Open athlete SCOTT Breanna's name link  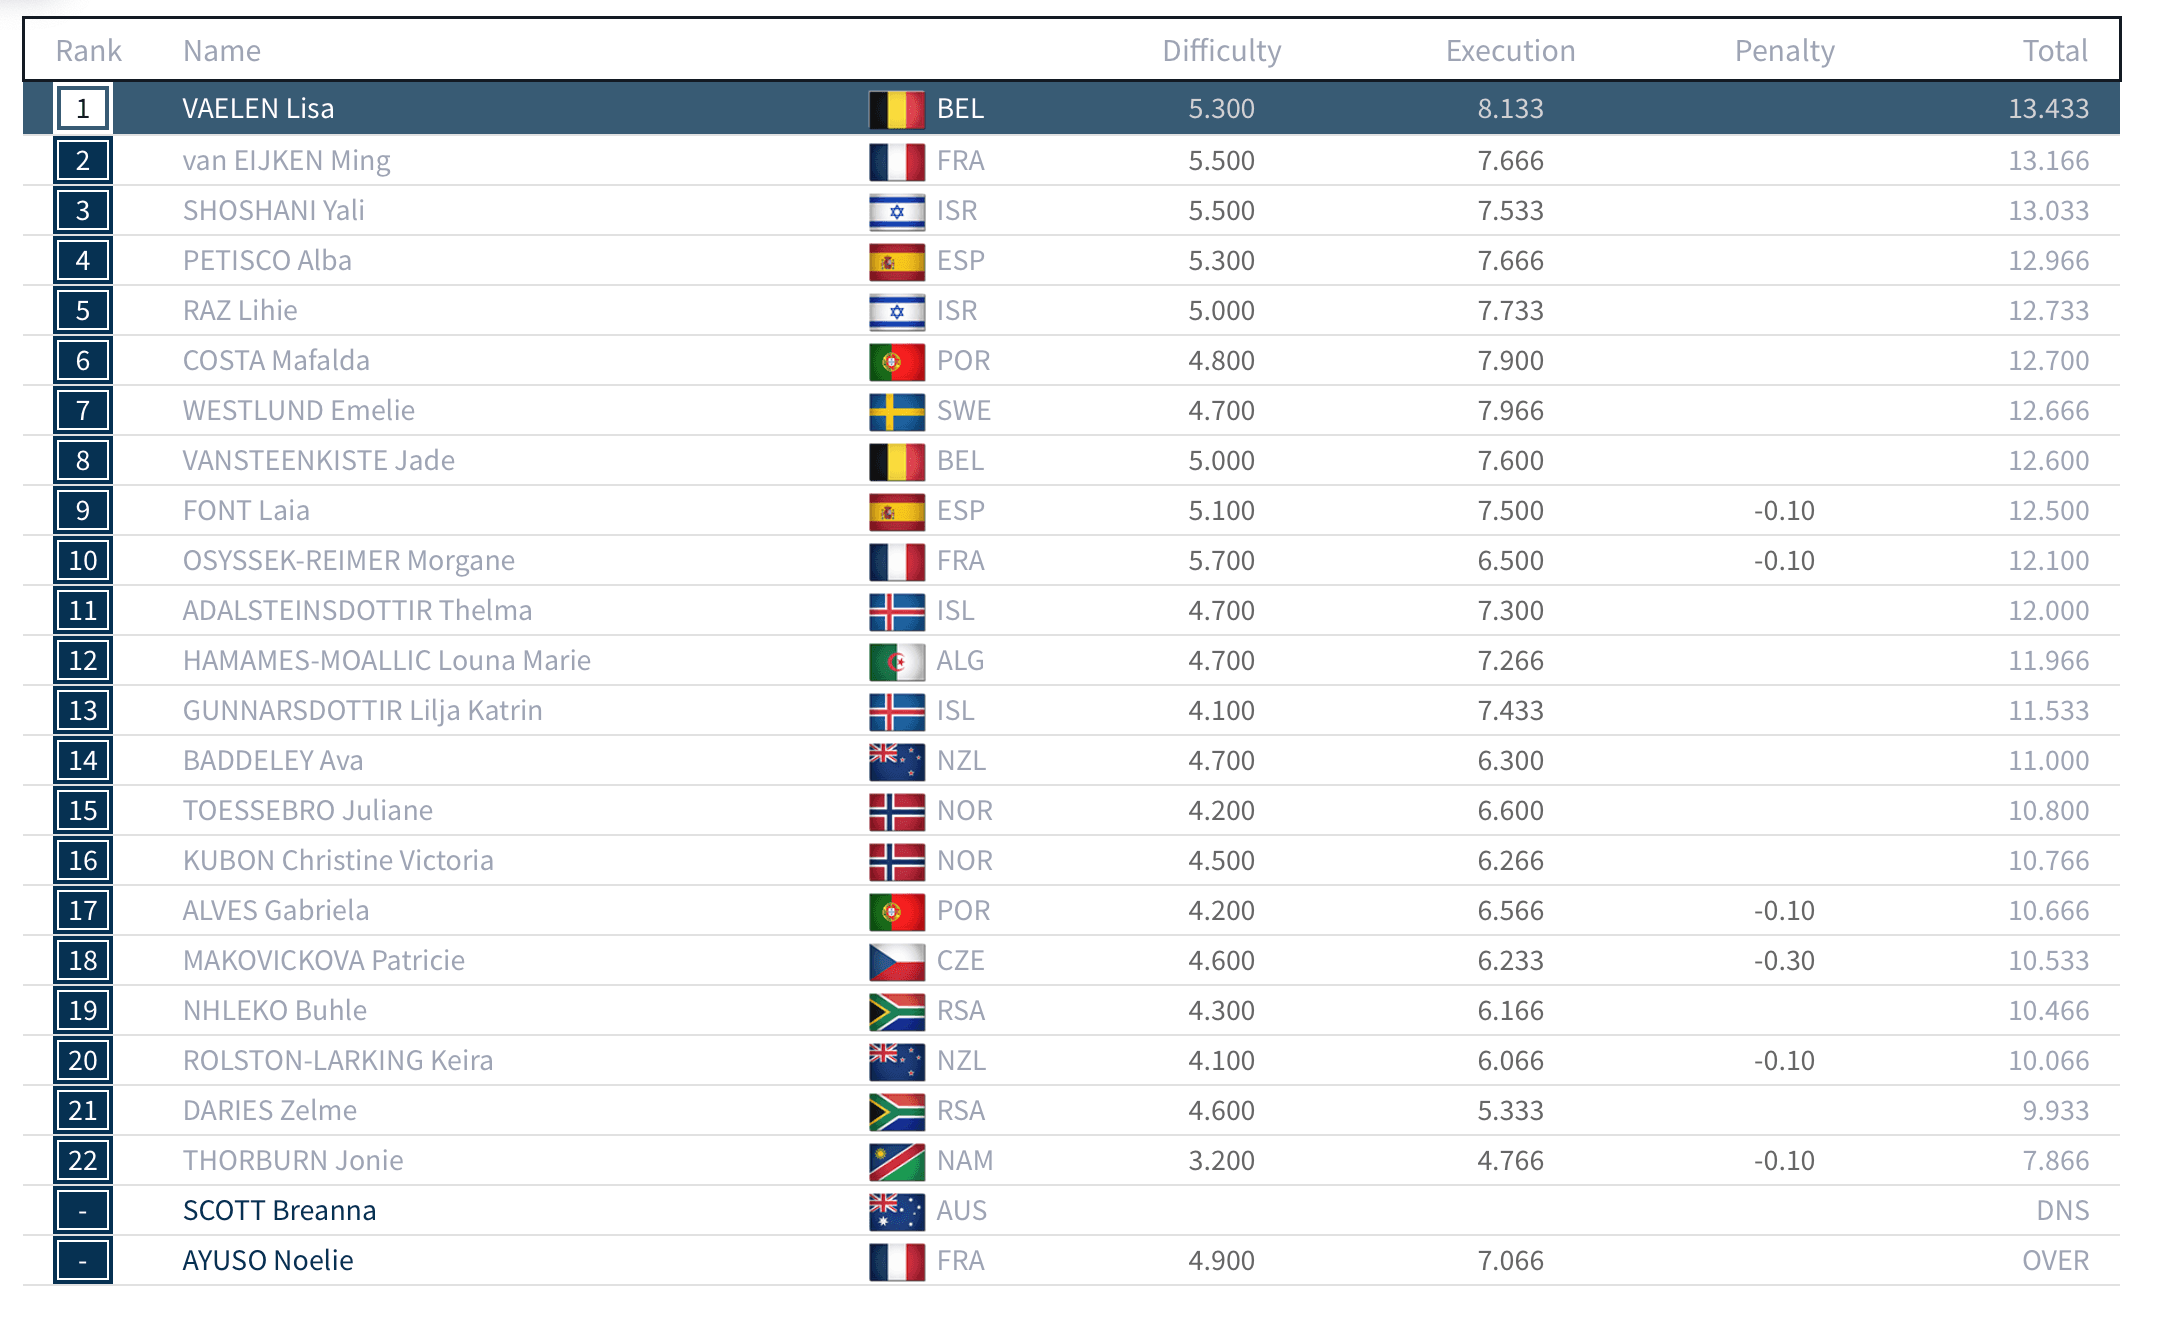point(279,1210)
